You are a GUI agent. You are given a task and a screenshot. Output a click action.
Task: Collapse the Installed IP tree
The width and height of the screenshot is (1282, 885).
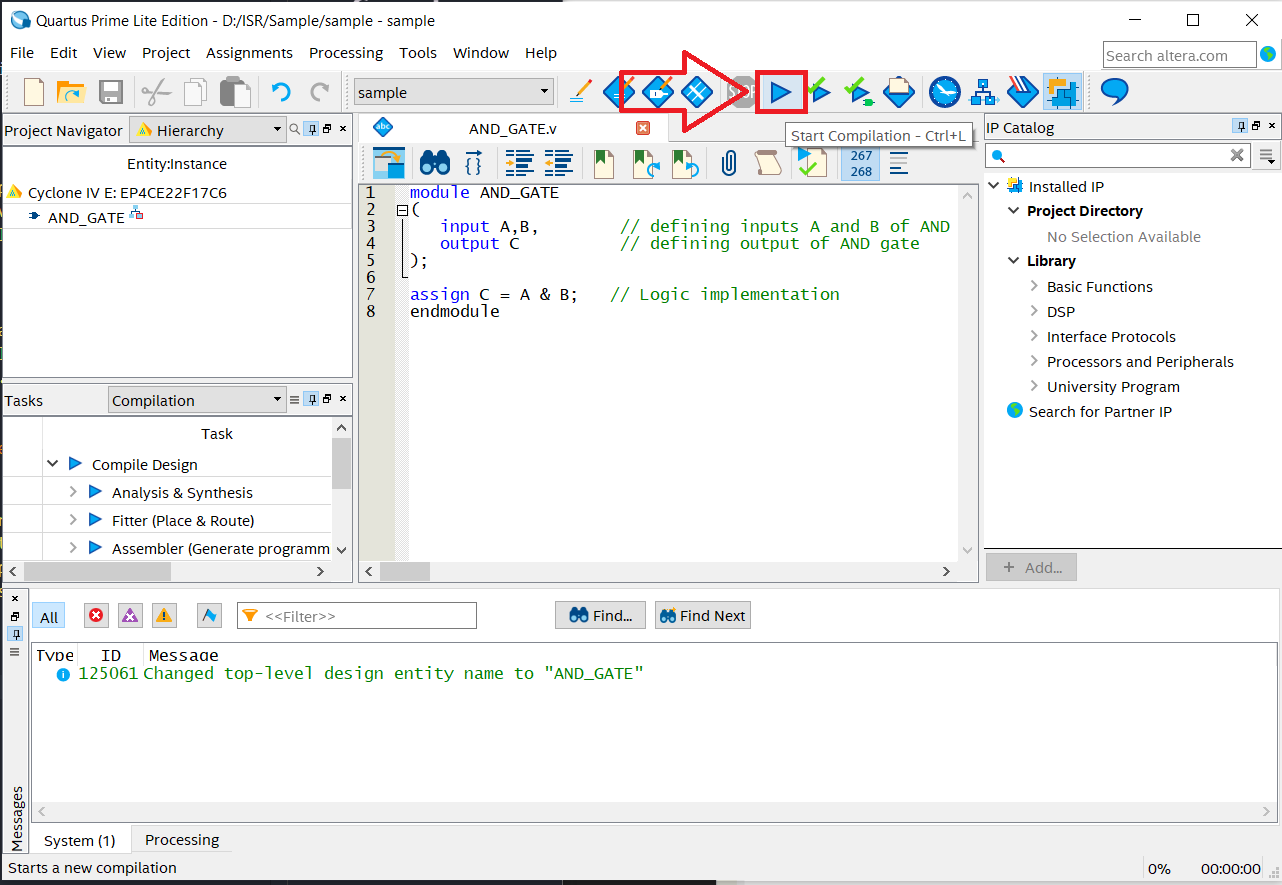click(x=994, y=186)
